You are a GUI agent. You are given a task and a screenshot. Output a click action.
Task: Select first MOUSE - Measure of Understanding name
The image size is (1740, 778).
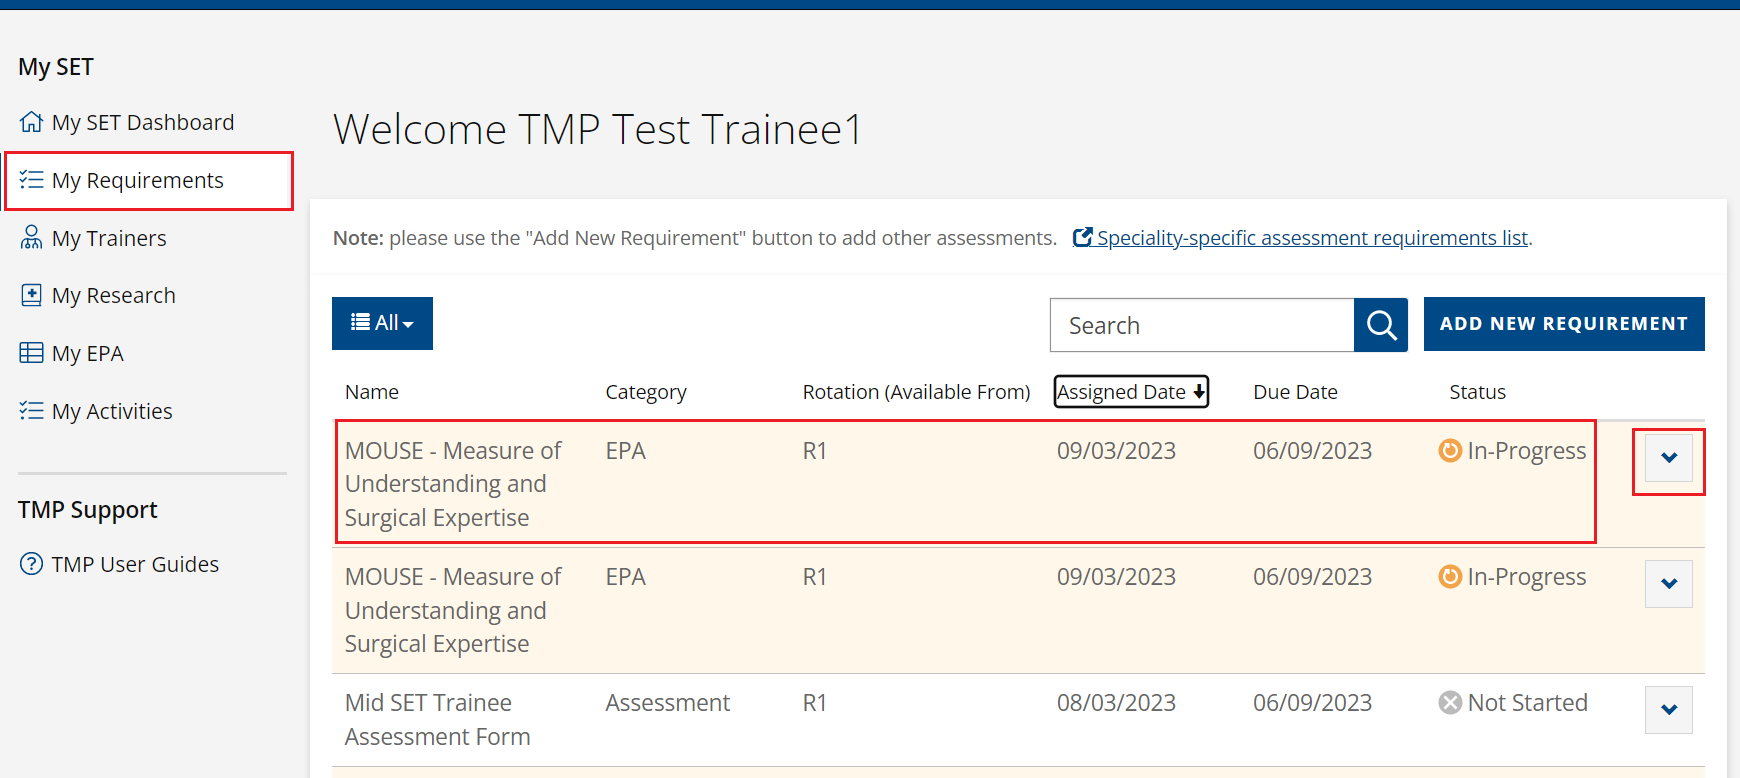[453, 484]
